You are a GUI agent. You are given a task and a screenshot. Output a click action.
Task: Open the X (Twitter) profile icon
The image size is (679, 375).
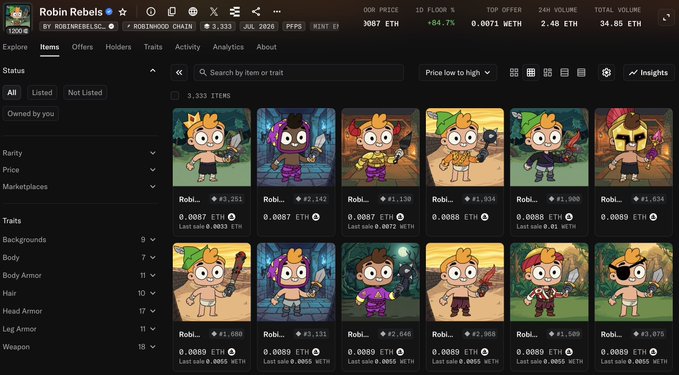(x=214, y=12)
